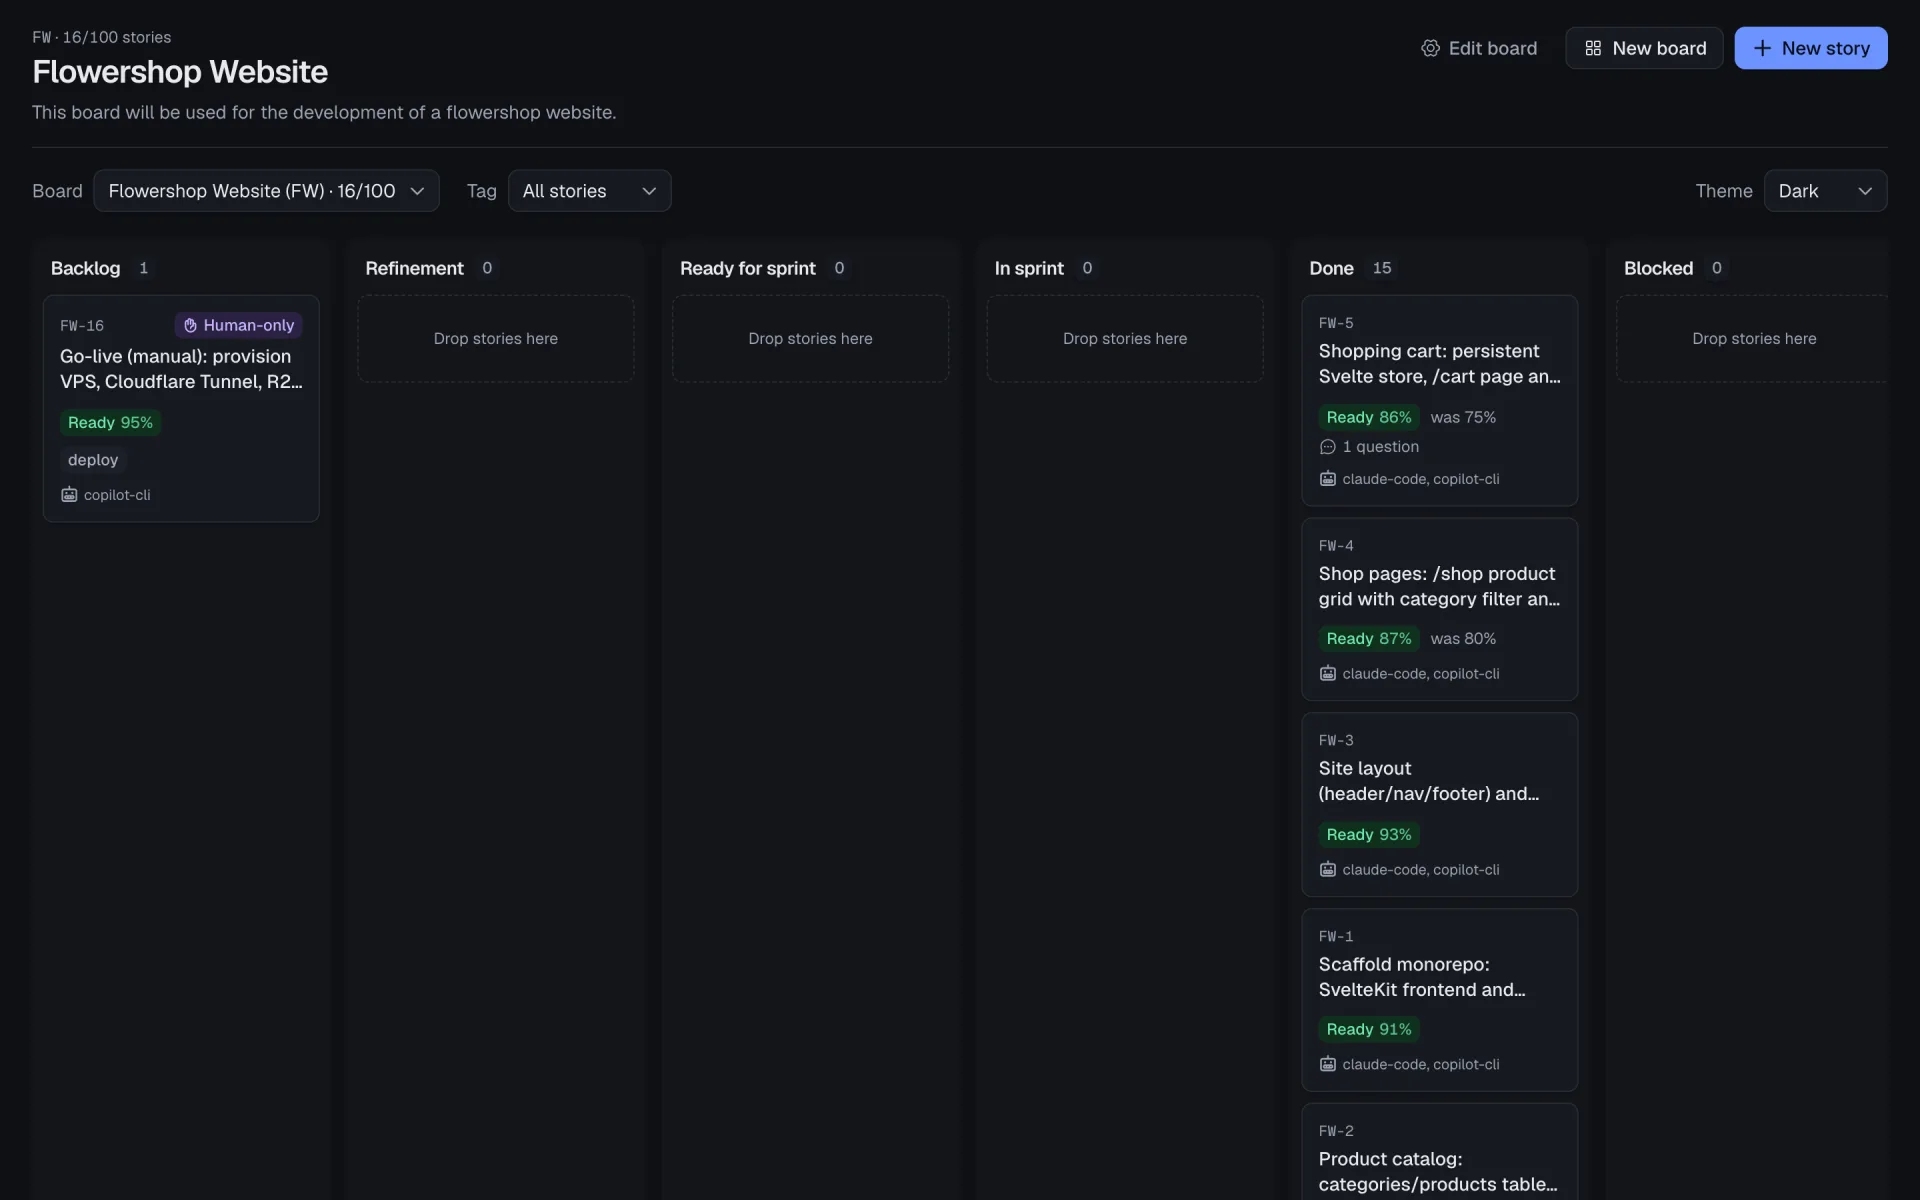Open FW-2 Product catalog story card
1920x1200 pixels.
pos(1439,1152)
